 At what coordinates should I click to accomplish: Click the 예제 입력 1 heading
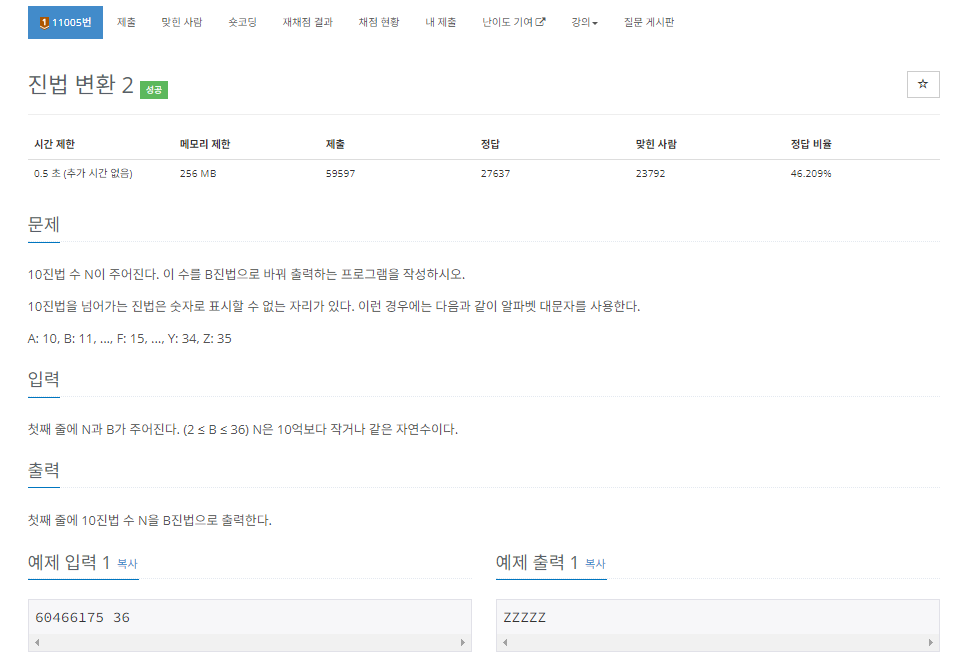point(69,563)
